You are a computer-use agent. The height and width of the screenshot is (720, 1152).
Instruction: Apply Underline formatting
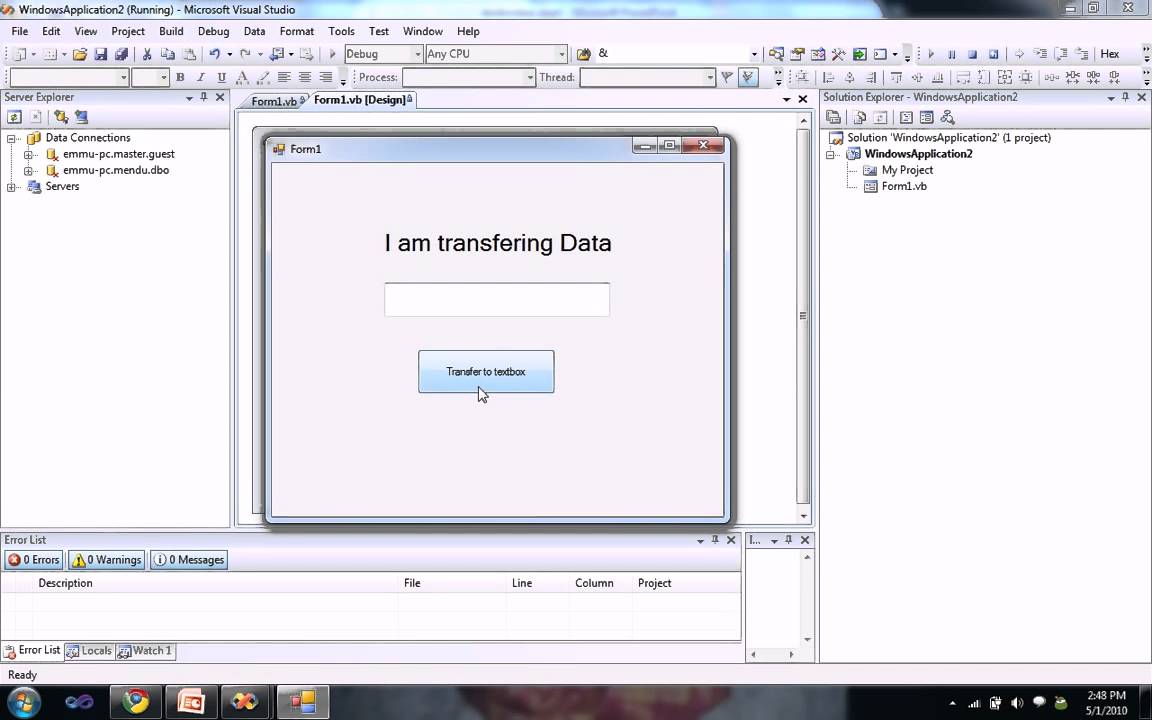[x=221, y=77]
